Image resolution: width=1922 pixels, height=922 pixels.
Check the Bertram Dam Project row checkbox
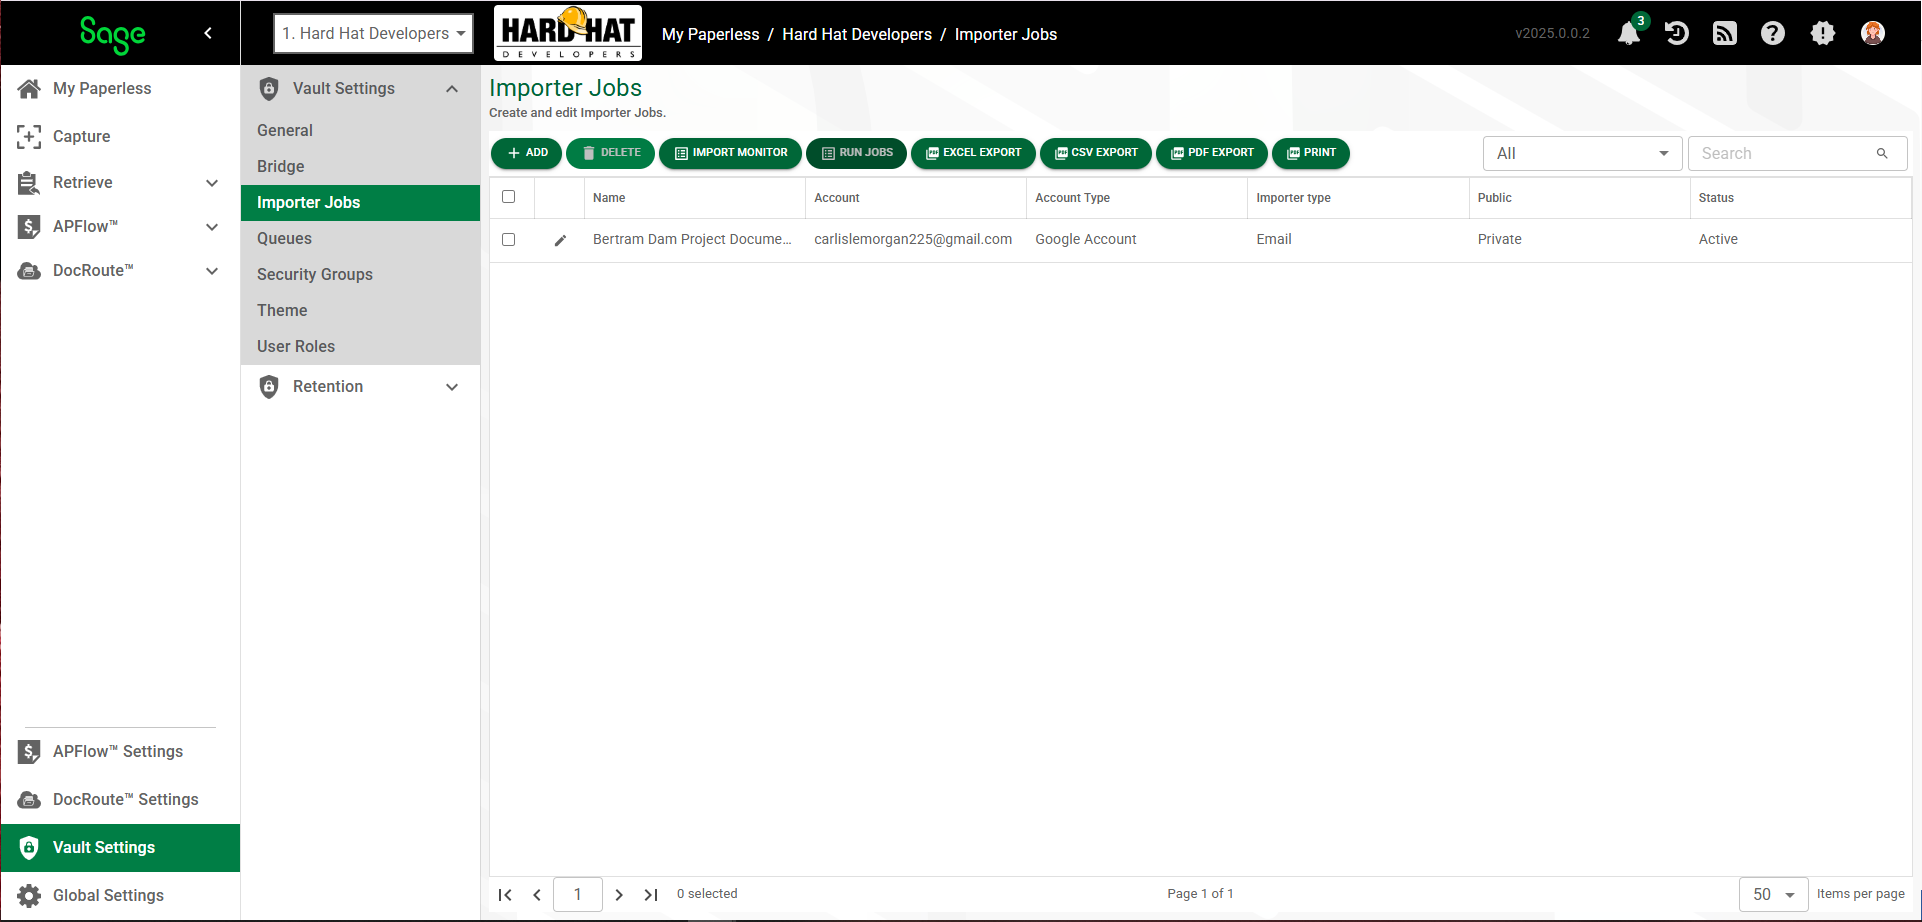click(x=508, y=240)
